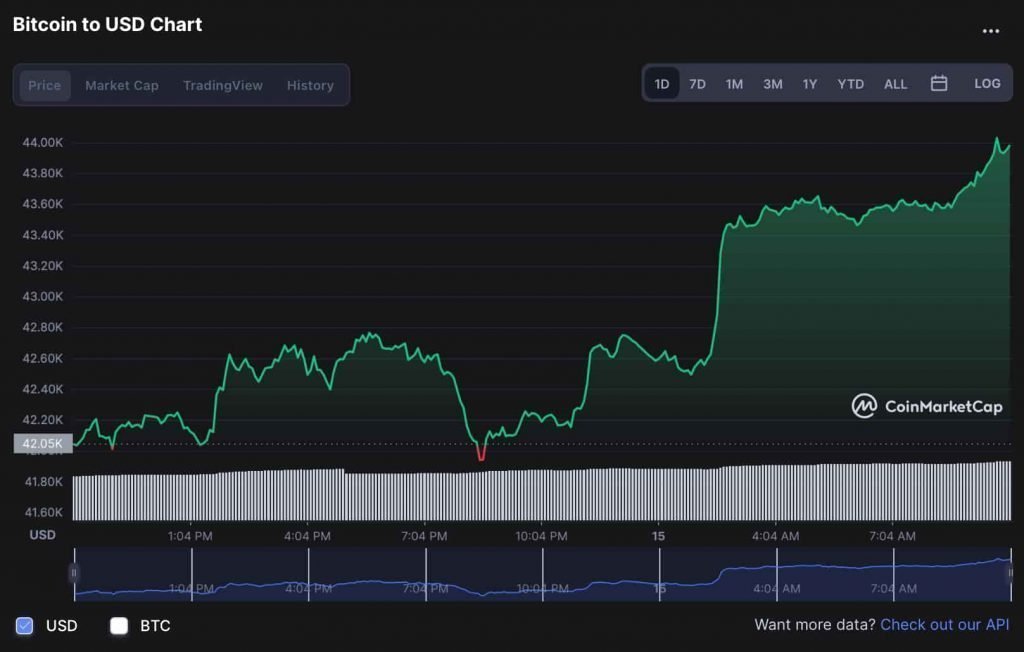Open the TradingView tab

[222, 86]
